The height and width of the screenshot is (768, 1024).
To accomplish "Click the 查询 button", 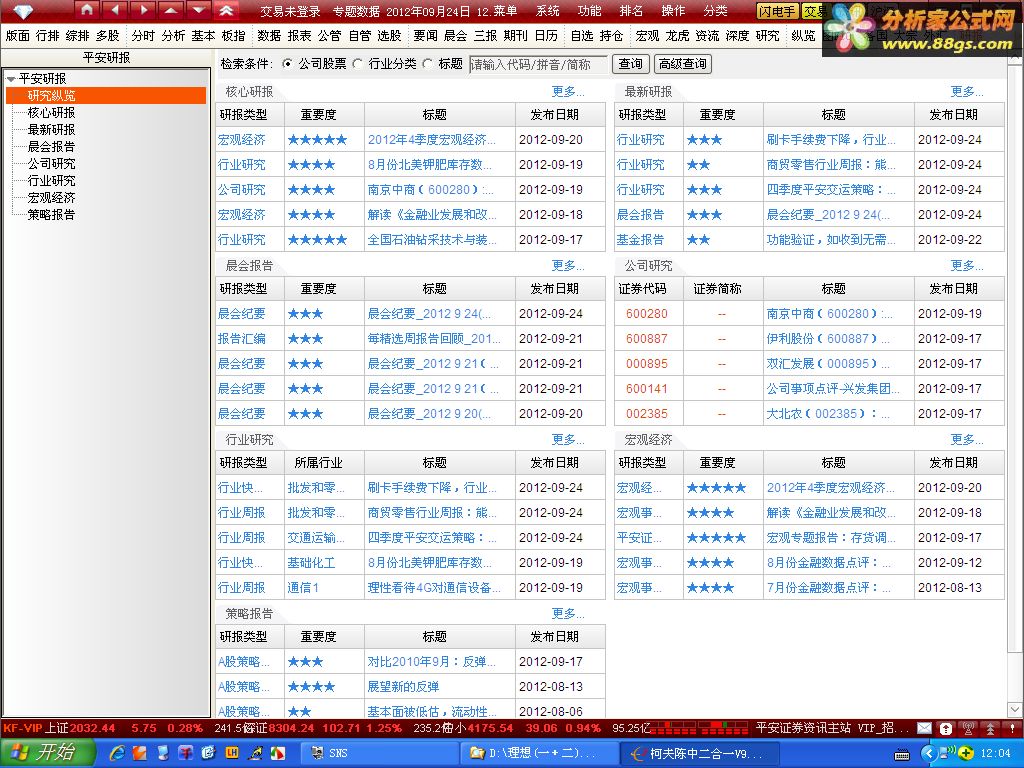I will coord(630,64).
